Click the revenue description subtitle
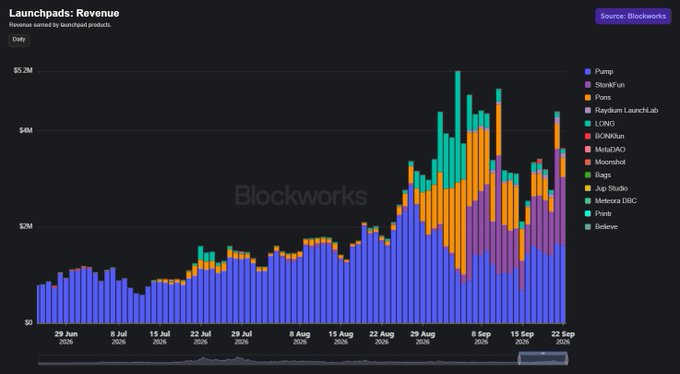The width and height of the screenshot is (680, 374). tap(60, 25)
